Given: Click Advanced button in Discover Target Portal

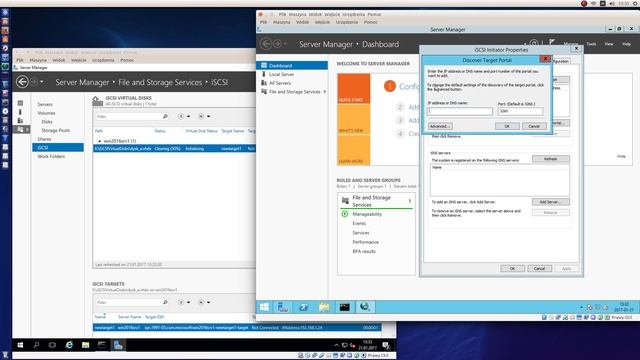Looking at the screenshot, I should point(440,126).
